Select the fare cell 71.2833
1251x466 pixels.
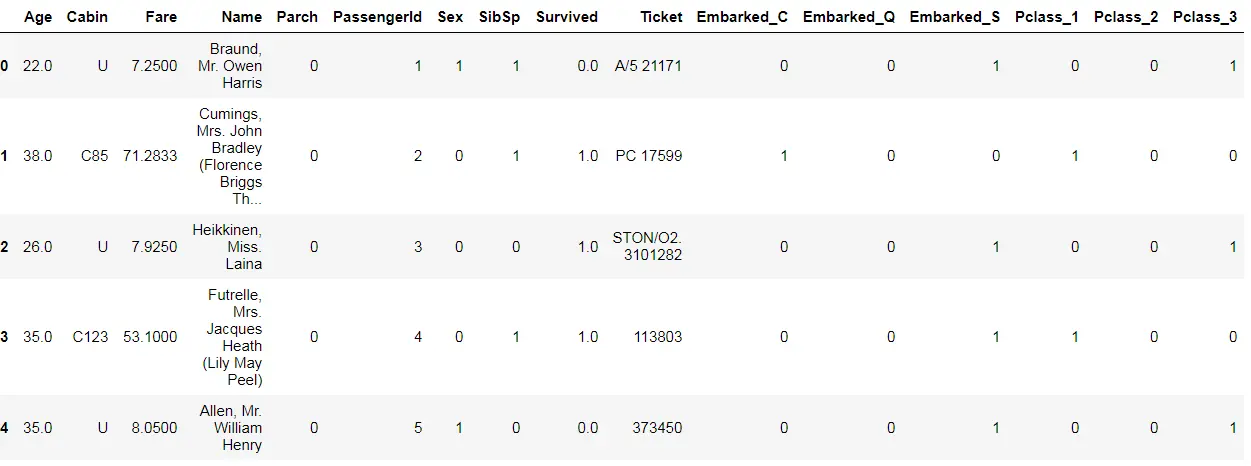pos(150,156)
